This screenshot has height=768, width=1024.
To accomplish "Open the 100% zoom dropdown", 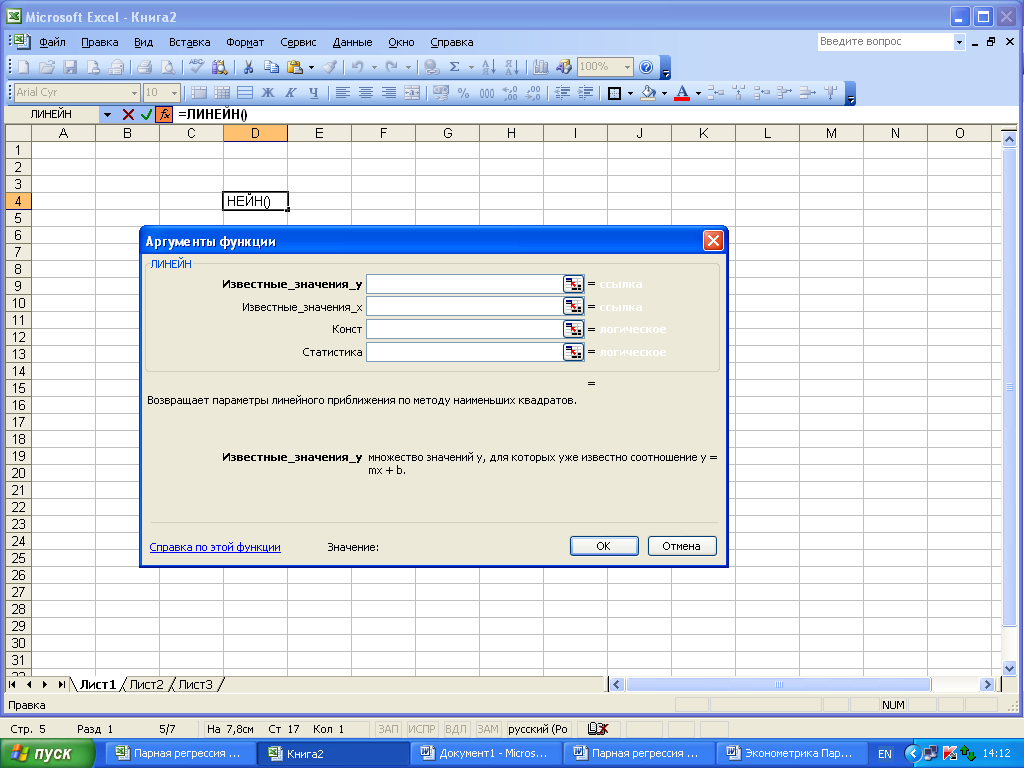I will (x=627, y=67).
